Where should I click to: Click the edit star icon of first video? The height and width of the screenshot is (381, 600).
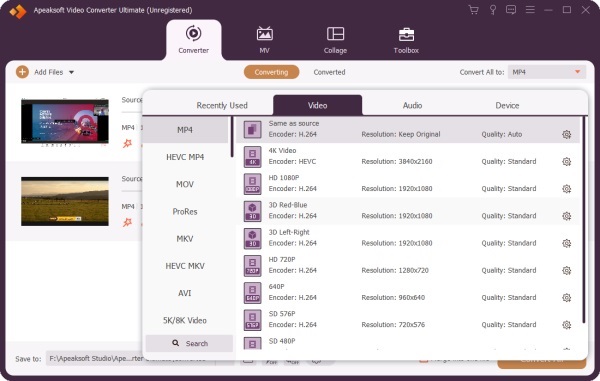pos(127,143)
